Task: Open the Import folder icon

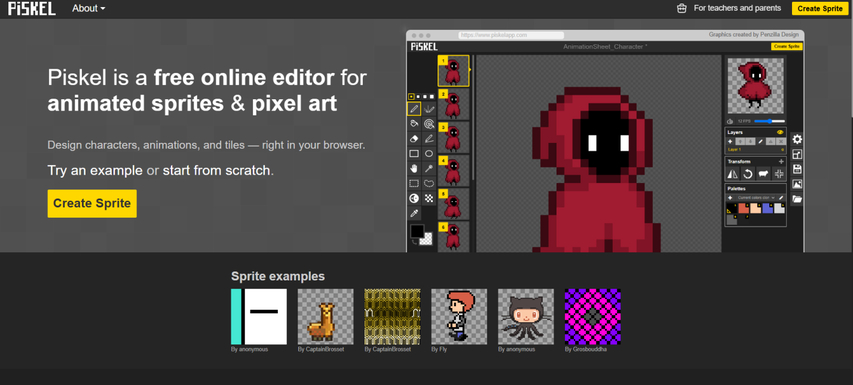Action: [797, 199]
